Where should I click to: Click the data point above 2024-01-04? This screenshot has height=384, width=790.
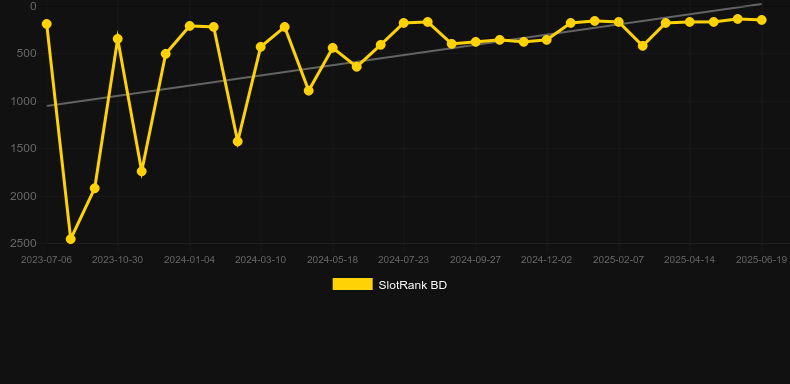coord(189,26)
